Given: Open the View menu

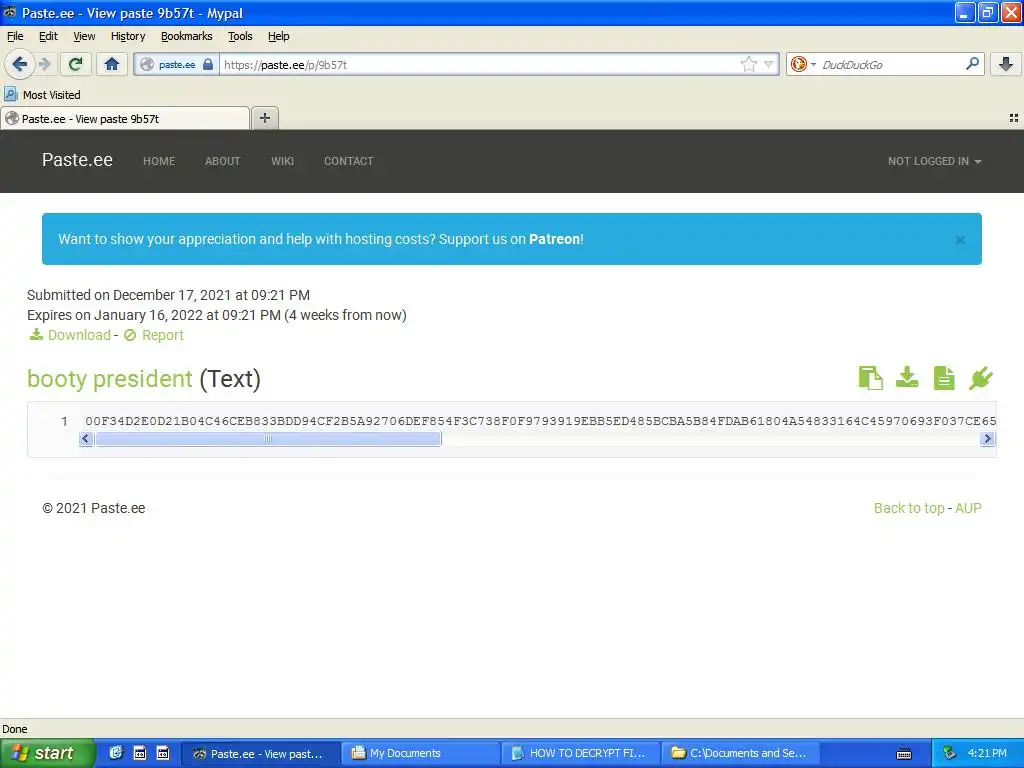Looking at the screenshot, I should coord(84,37).
